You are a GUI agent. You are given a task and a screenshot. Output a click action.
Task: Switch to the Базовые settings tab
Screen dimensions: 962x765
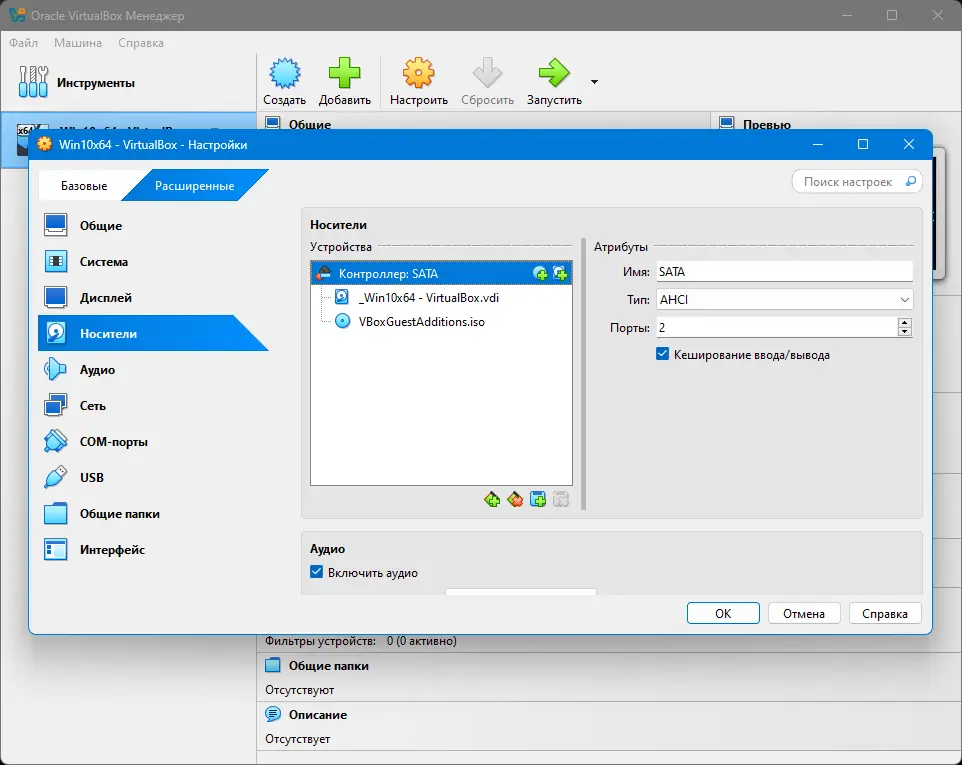[x=84, y=185]
